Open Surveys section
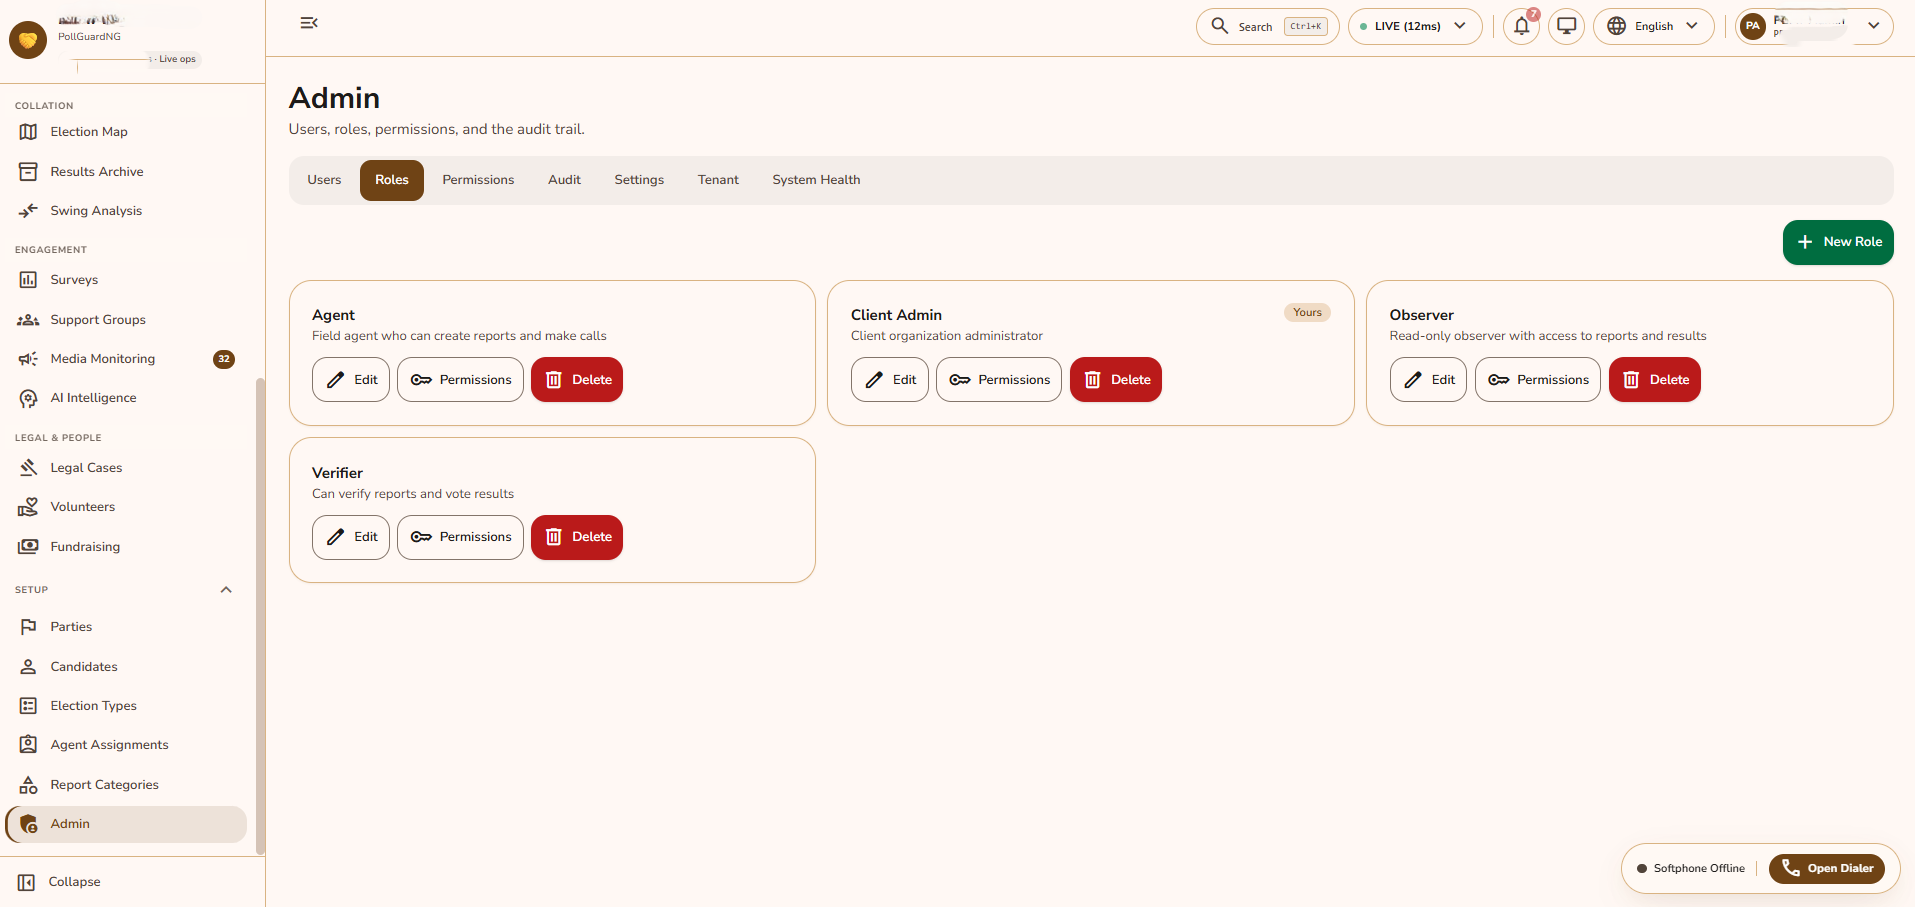 tap(126, 280)
